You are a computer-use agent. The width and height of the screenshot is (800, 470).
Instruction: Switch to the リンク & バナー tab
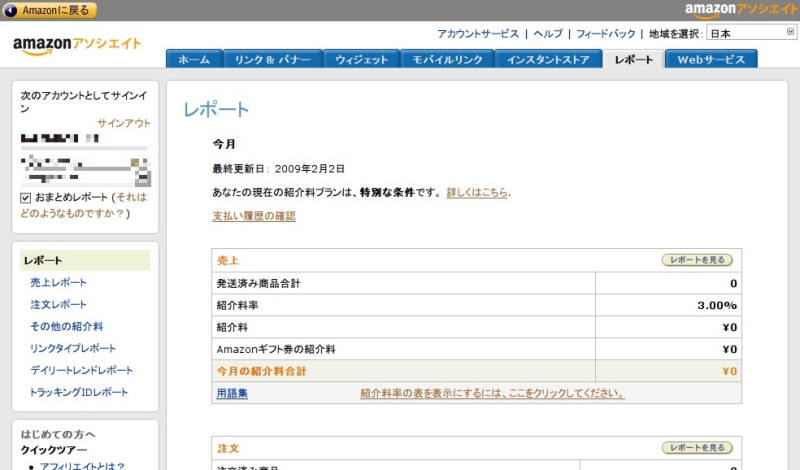[272, 59]
